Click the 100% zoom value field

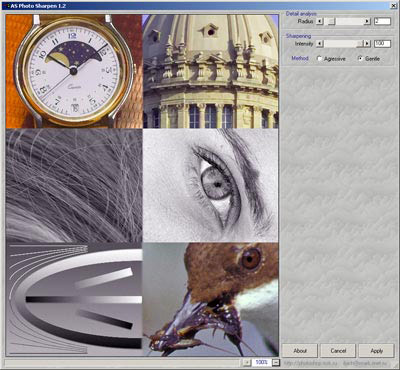click(x=262, y=362)
